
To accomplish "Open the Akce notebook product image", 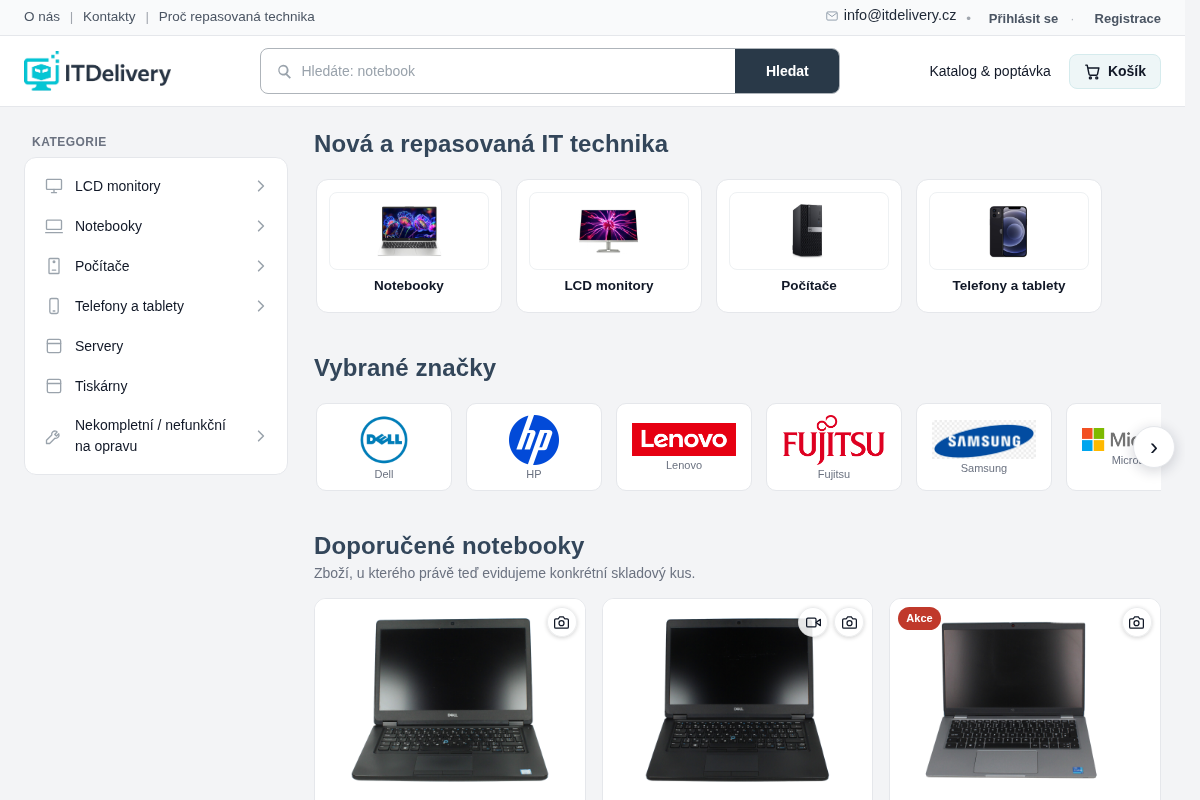I will [x=1010, y=699].
